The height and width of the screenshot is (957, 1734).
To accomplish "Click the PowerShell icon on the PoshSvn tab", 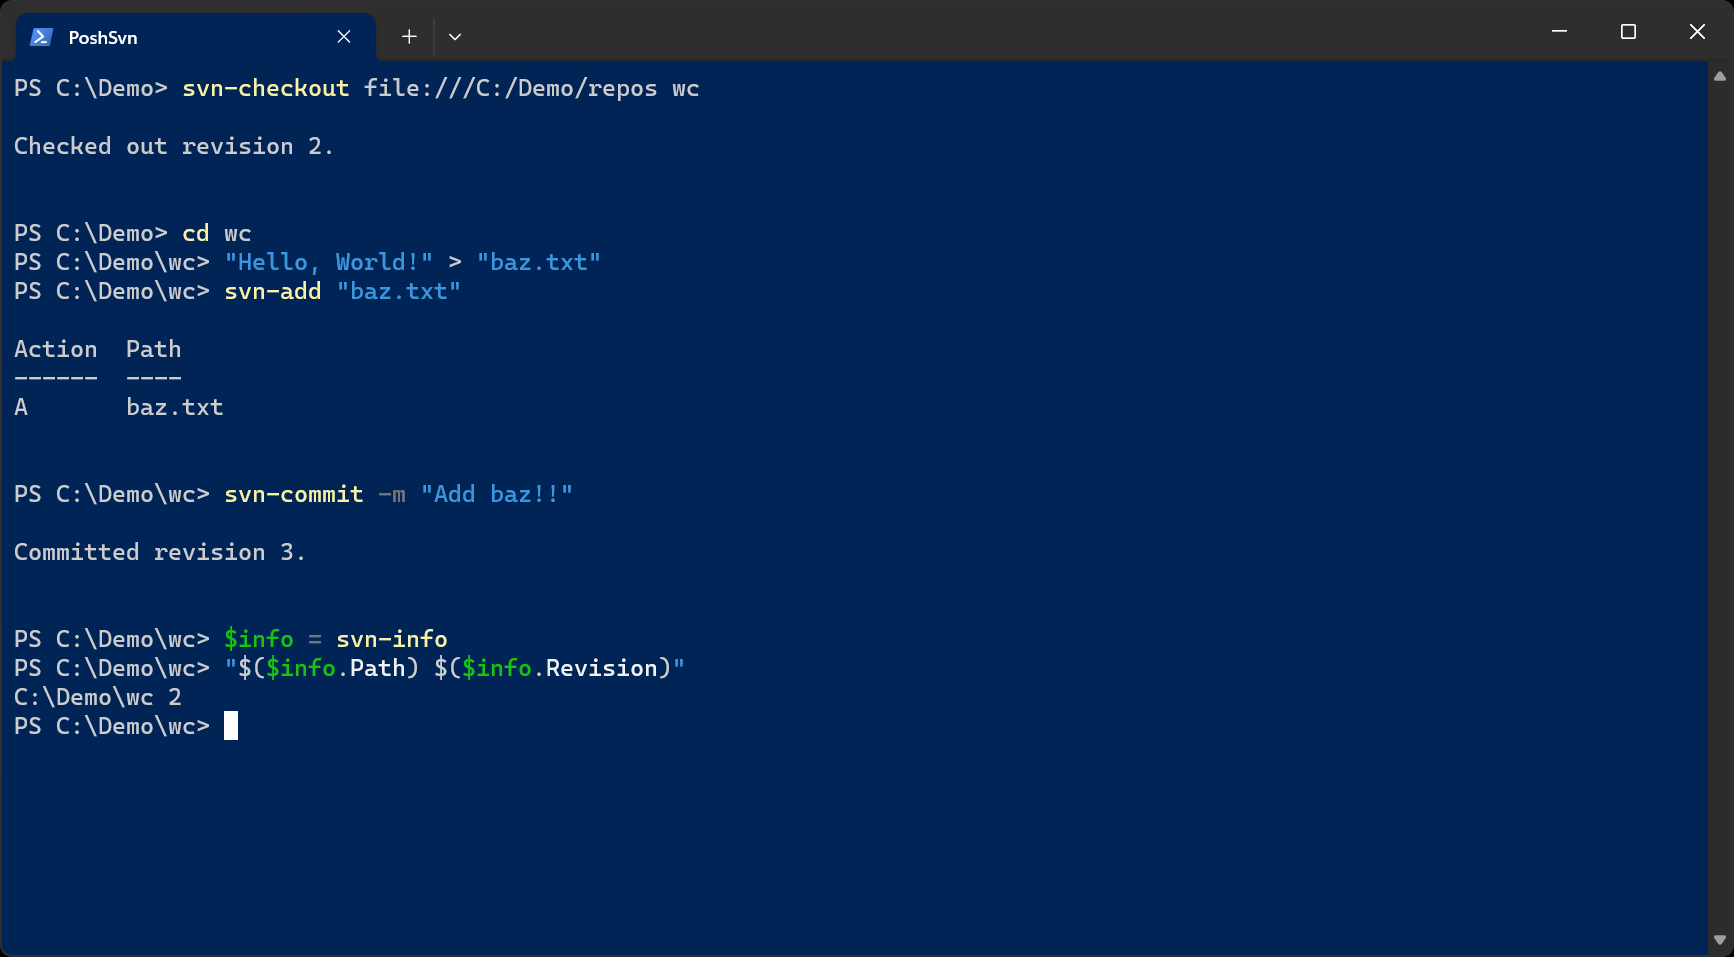I will [41, 37].
